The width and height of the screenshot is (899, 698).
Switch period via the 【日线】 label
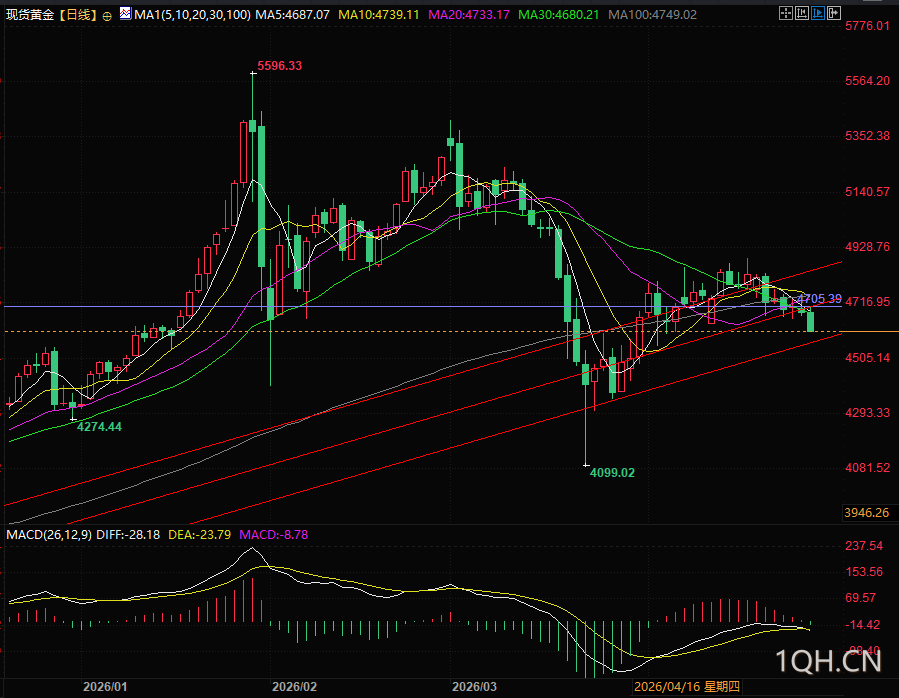click(78, 15)
